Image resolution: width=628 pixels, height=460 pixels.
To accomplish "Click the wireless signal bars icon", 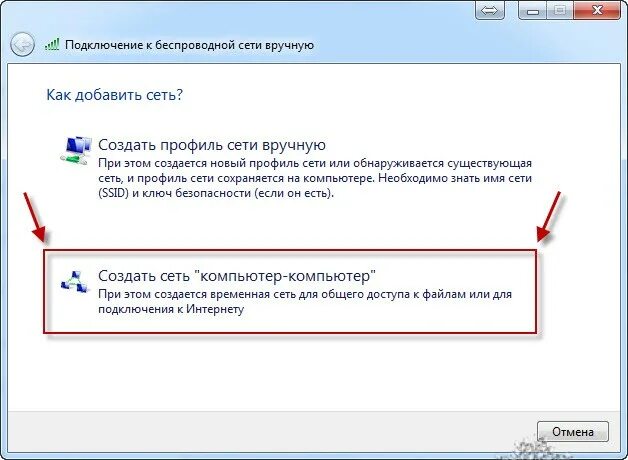I will 52,44.
